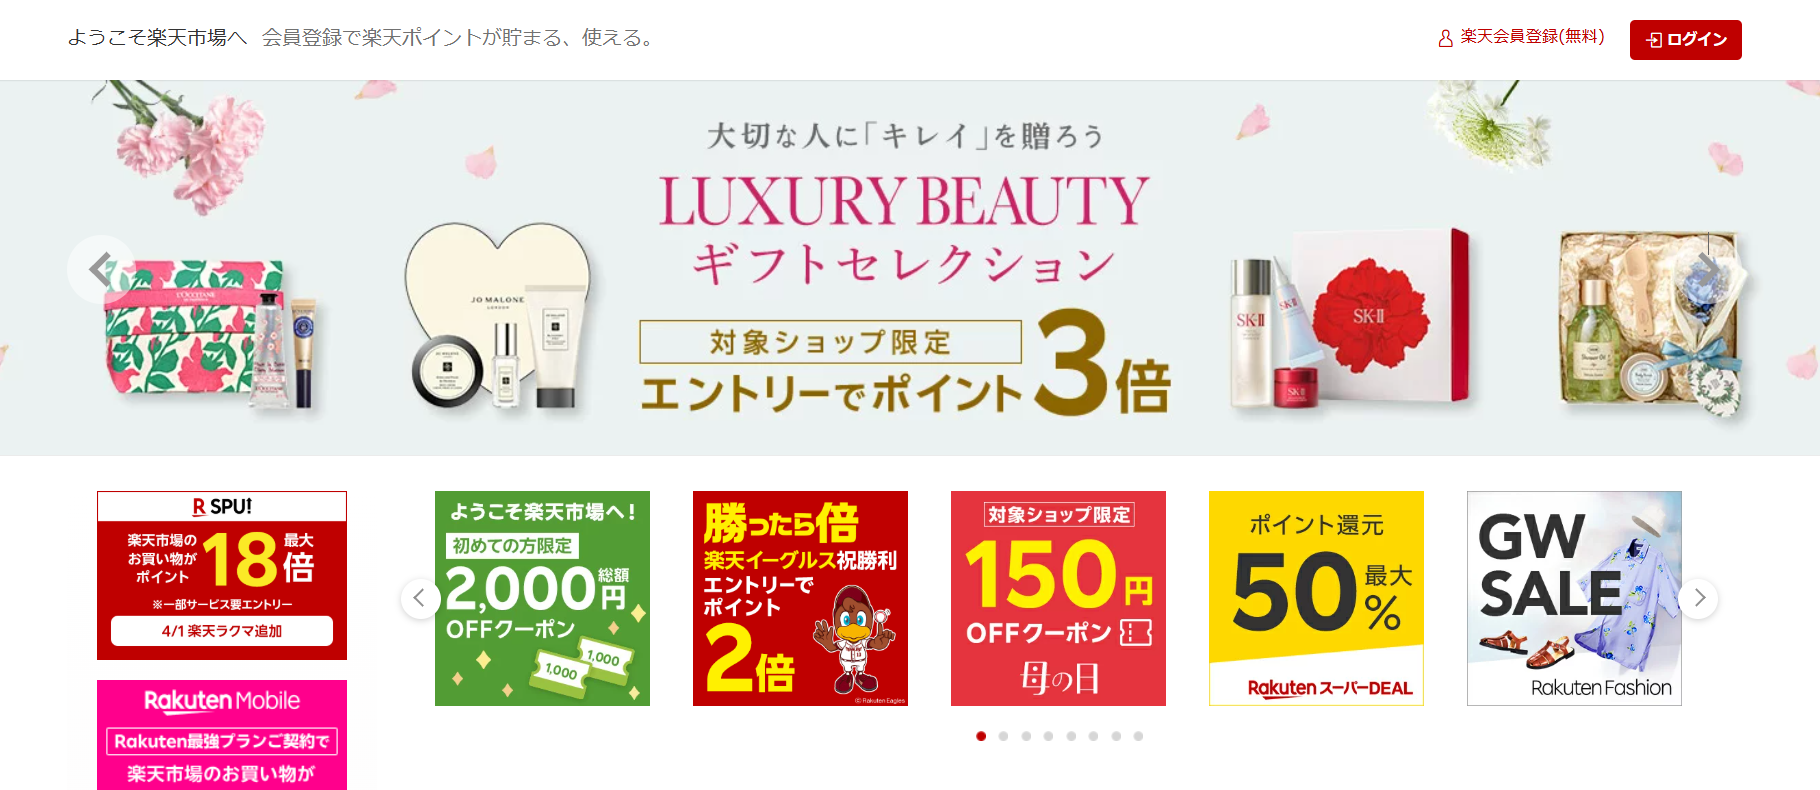Select the fourth carousel pagination dot
The image size is (1820, 790).
pos(1048,736)
